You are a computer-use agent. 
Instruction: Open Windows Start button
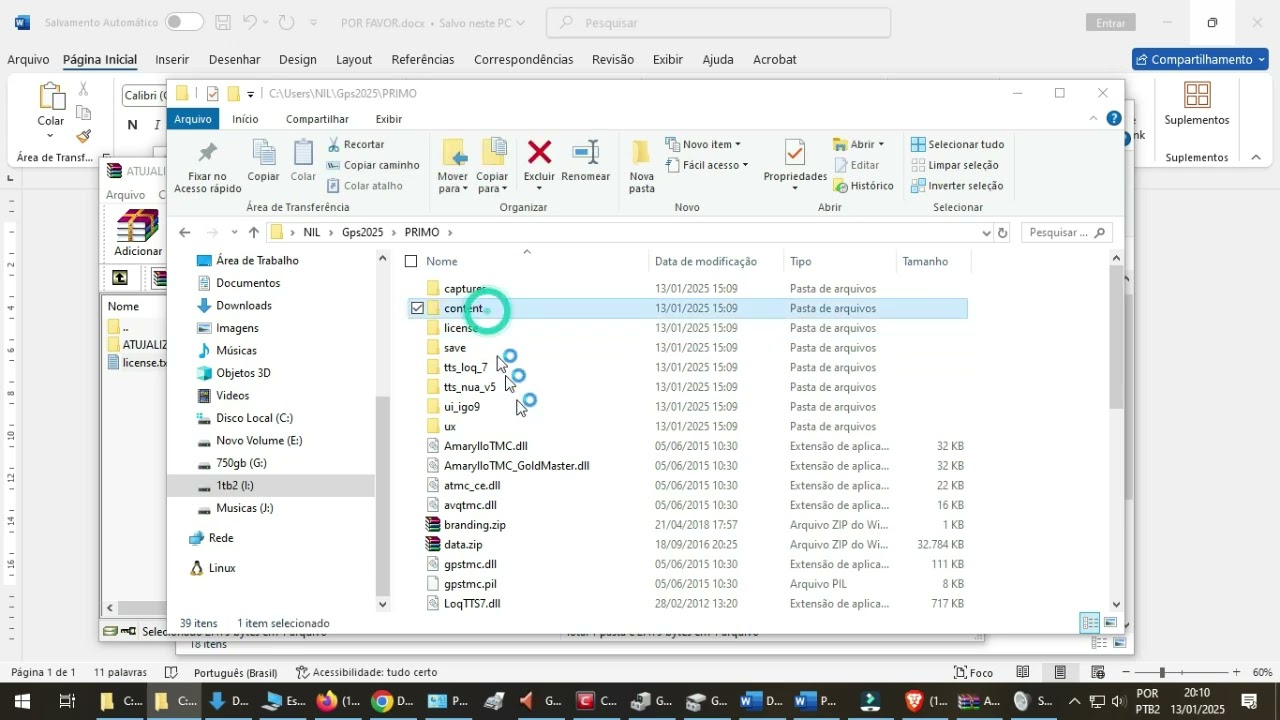(x=22, y=701)
